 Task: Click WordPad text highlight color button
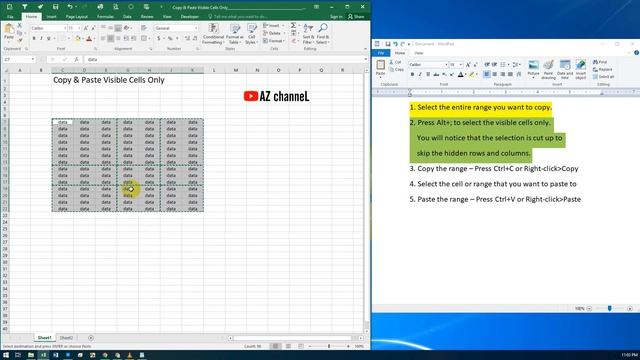[x=471, y=74]
